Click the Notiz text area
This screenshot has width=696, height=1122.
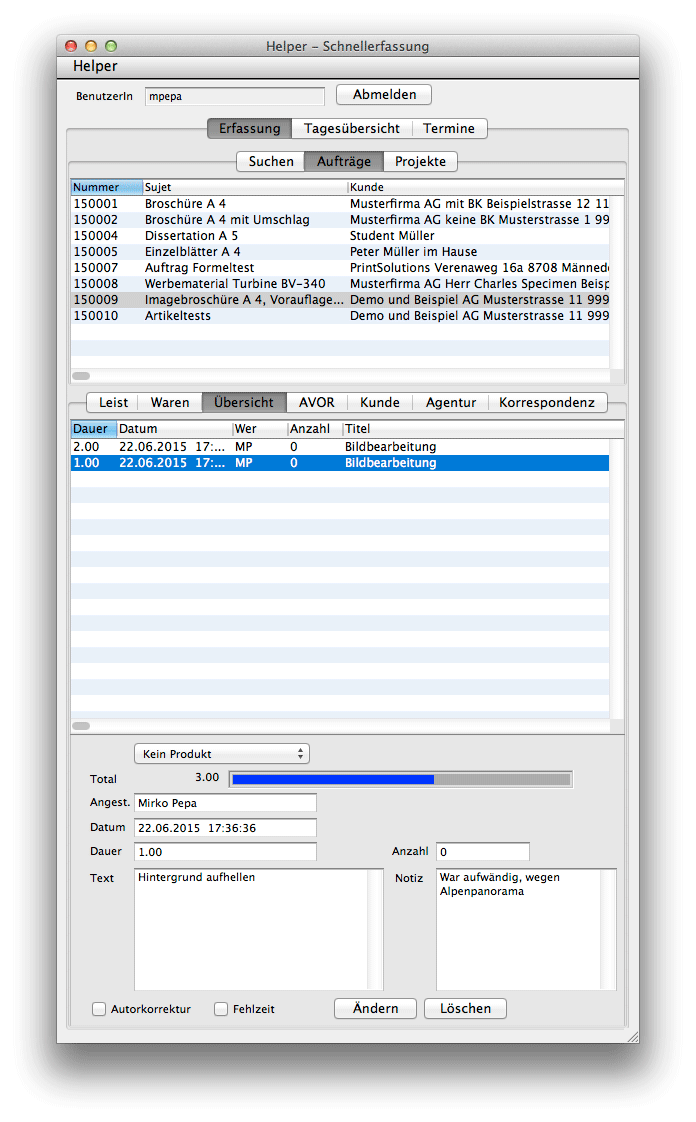point(518,929)
